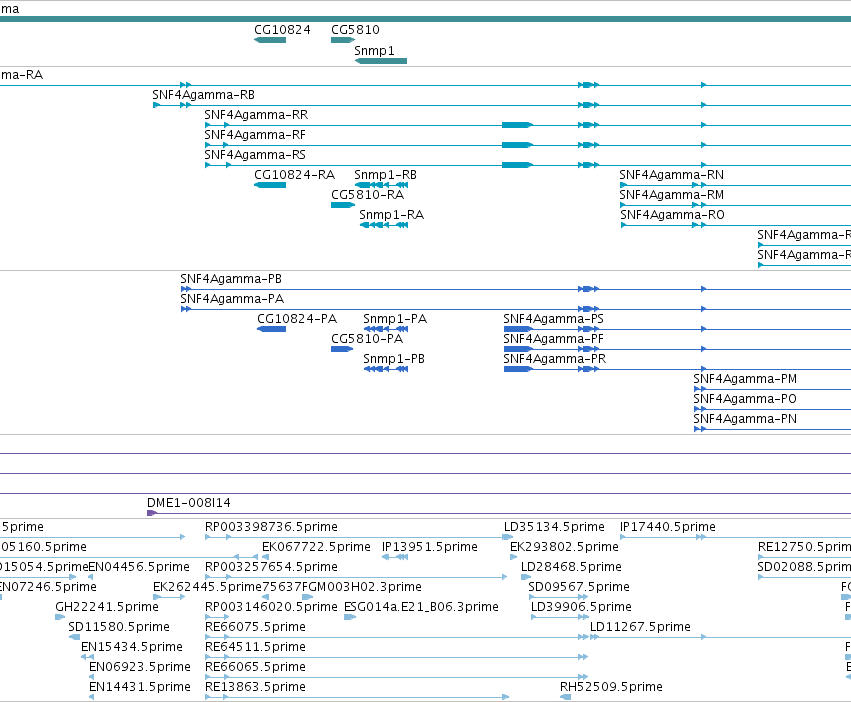Click EST label EK293802.5prime

(x=564, y=547)
